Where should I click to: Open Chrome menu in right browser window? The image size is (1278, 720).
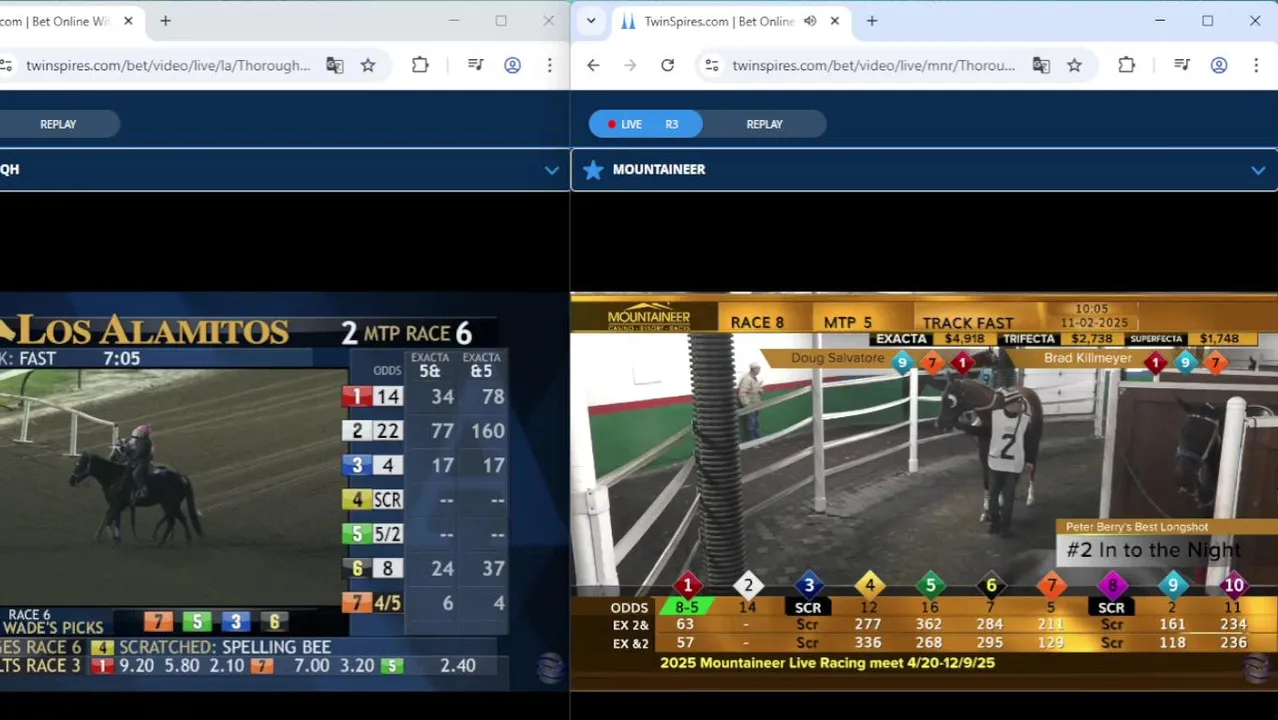click(x=1256, y=65)
